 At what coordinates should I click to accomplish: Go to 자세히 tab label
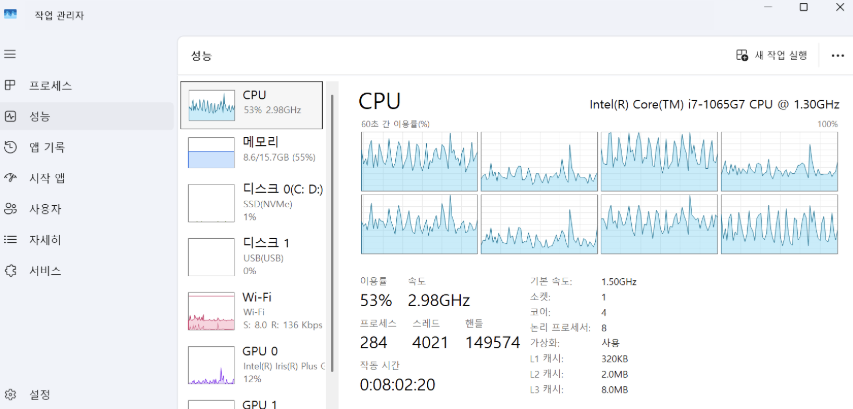click(45, 240)
